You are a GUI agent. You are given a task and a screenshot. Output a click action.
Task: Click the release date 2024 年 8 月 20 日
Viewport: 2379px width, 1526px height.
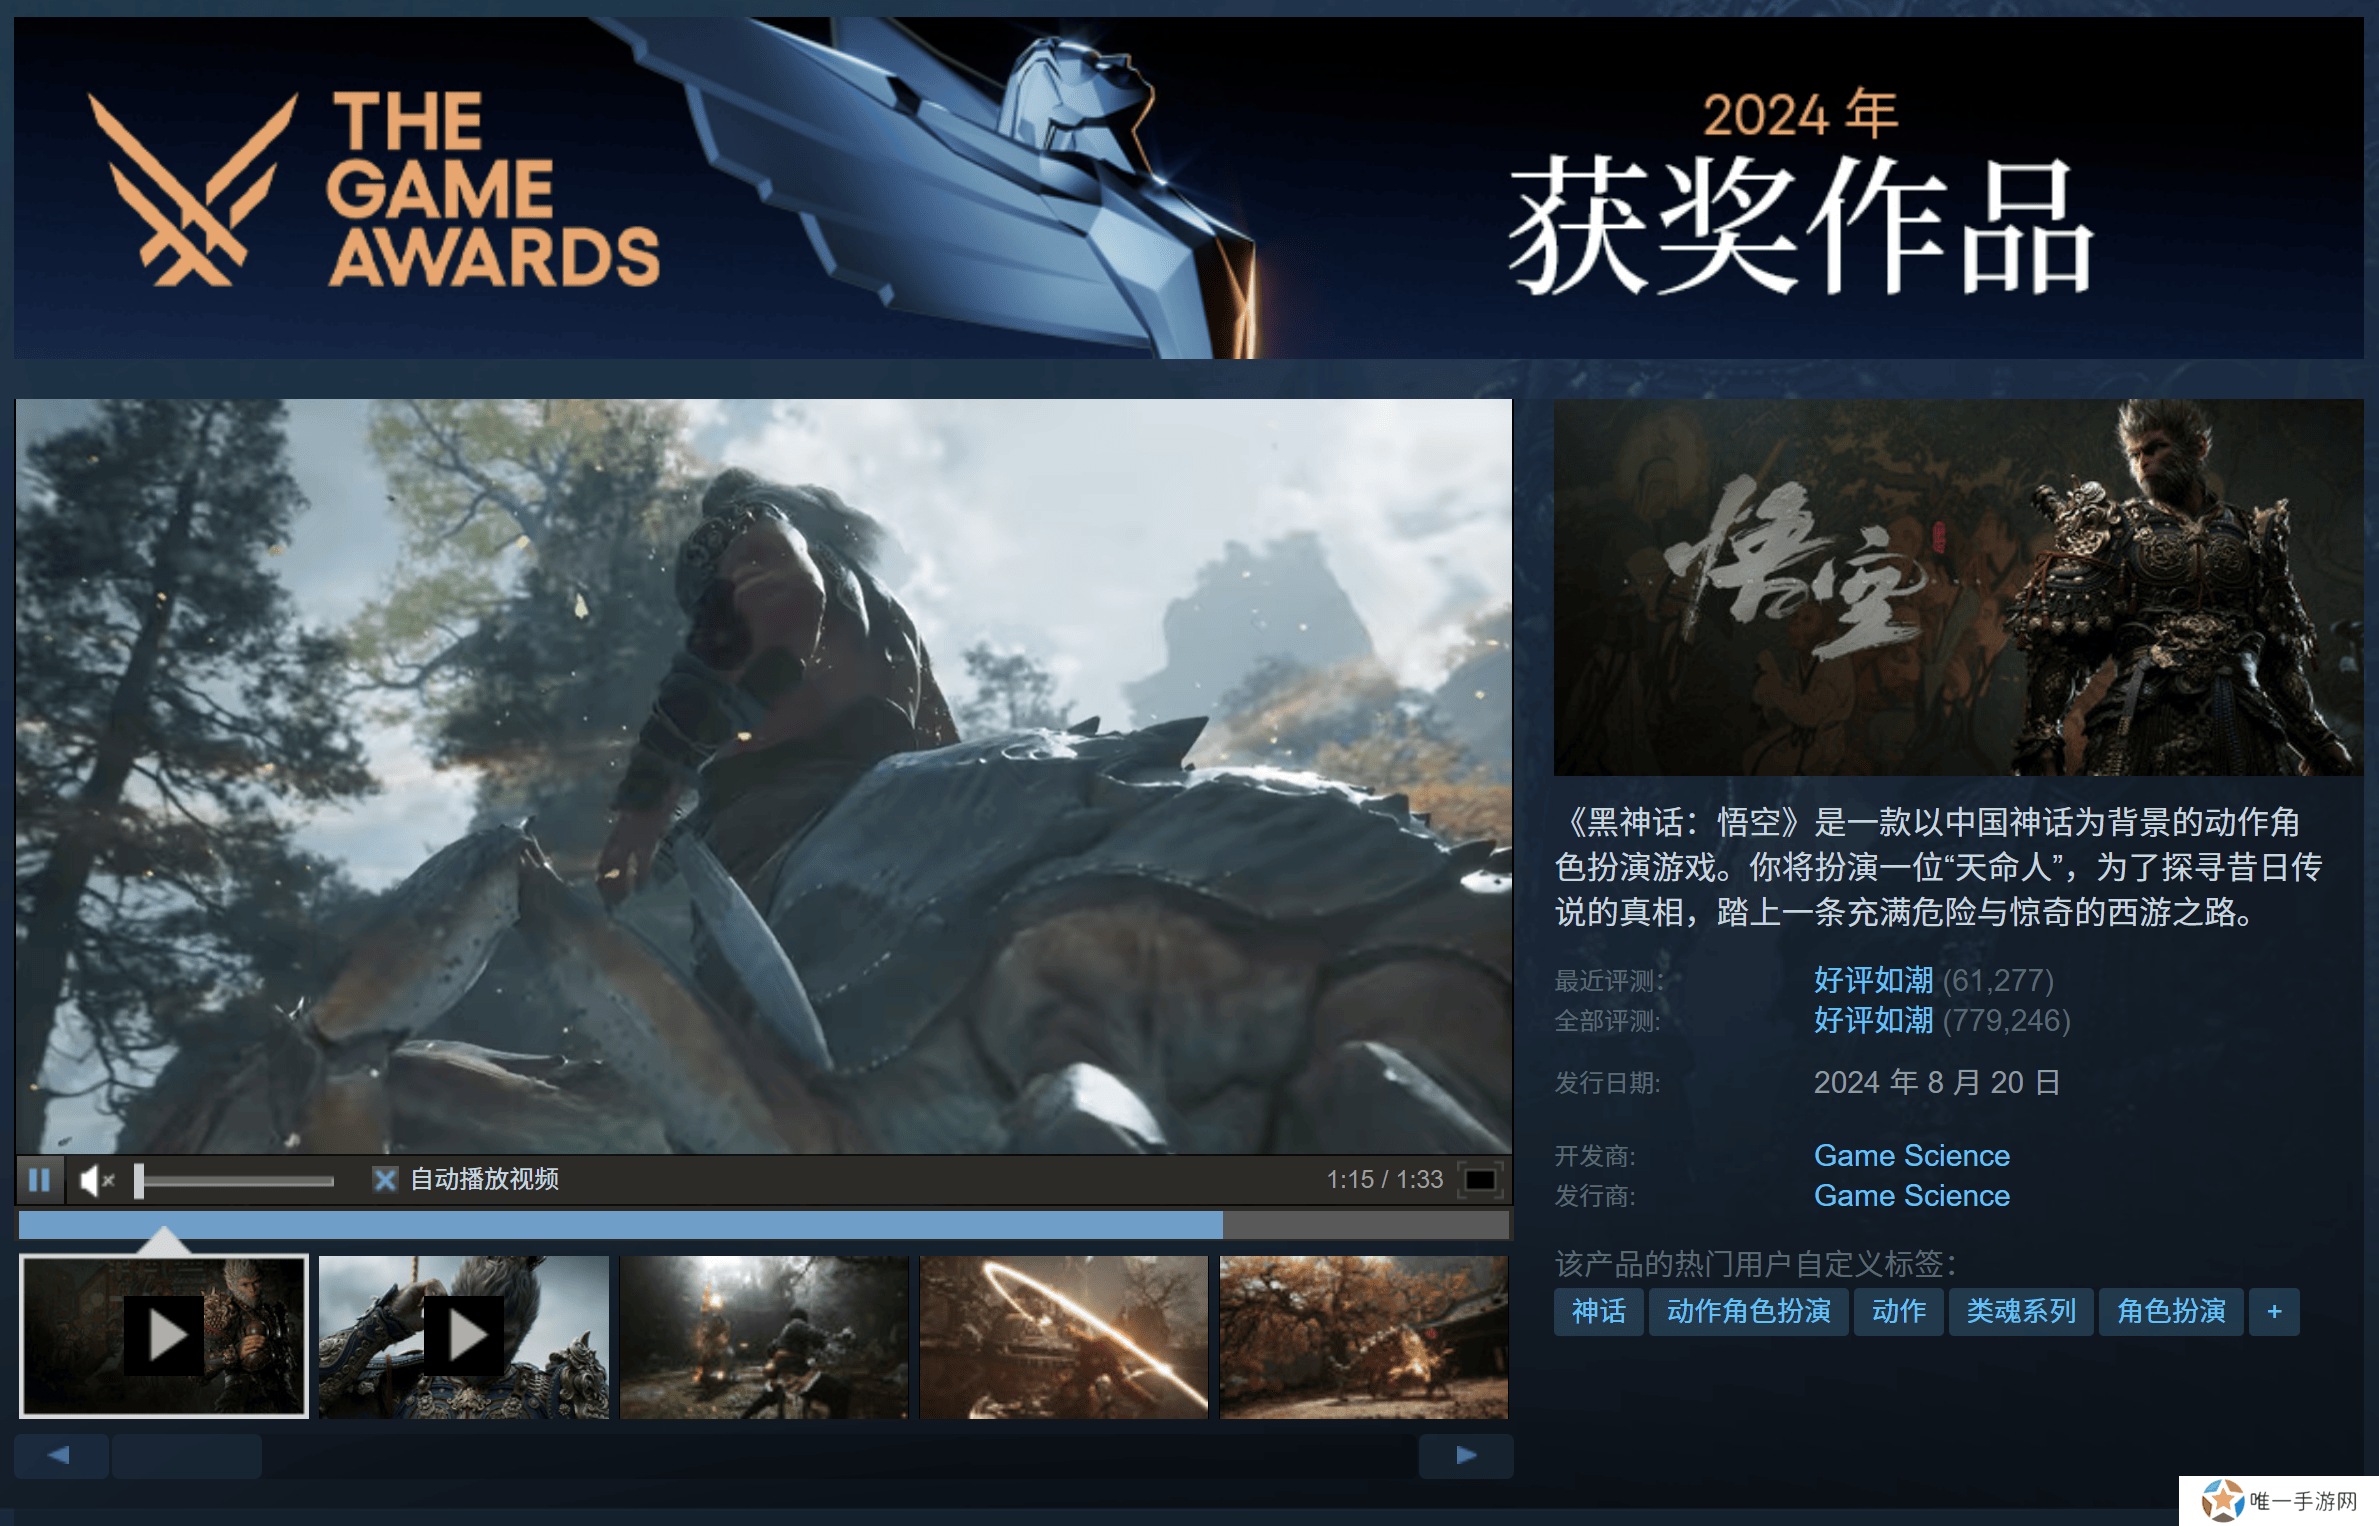click(1937, 1083)
